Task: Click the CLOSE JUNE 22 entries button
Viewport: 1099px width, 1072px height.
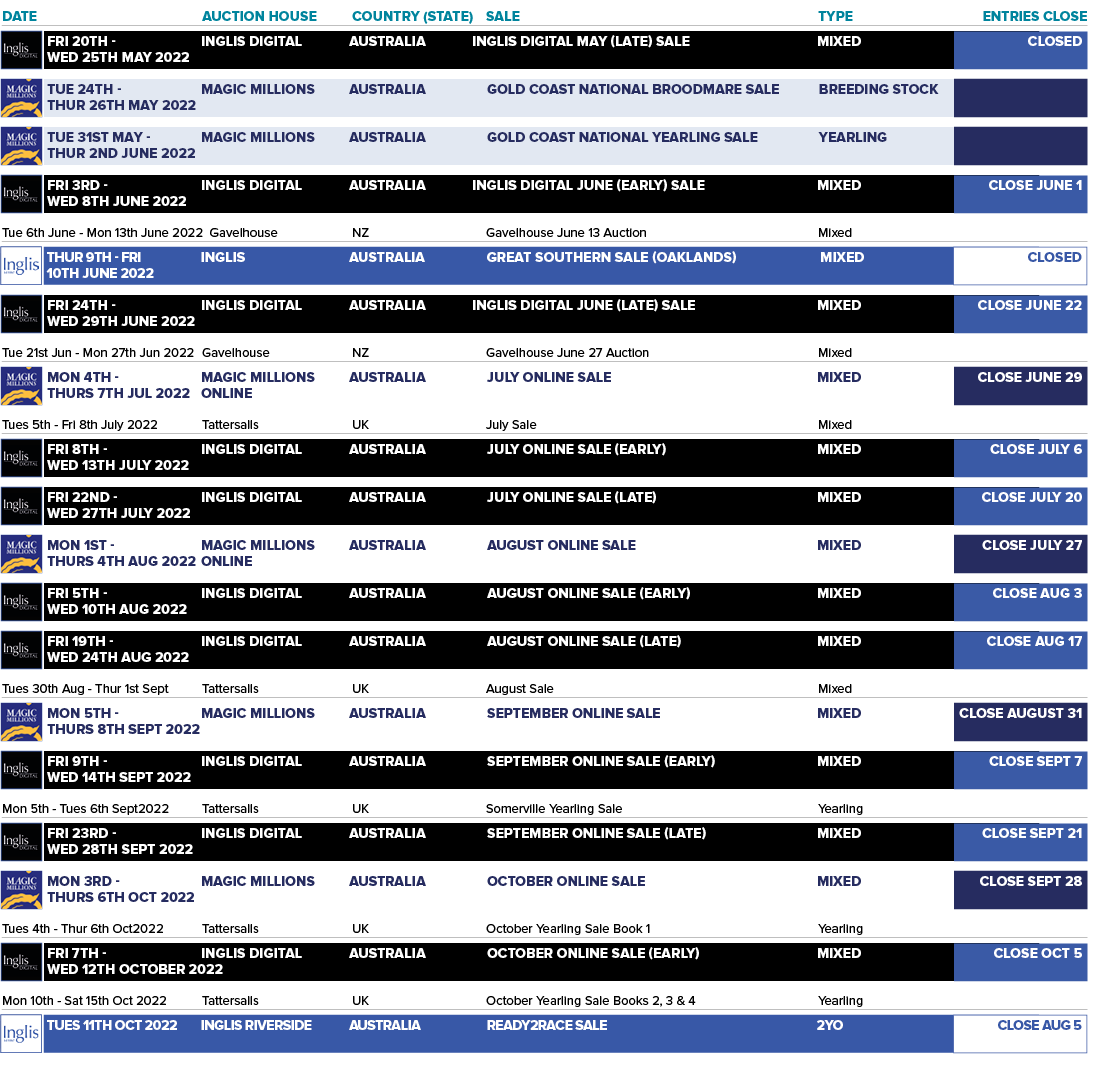Action: [1020, 314]
